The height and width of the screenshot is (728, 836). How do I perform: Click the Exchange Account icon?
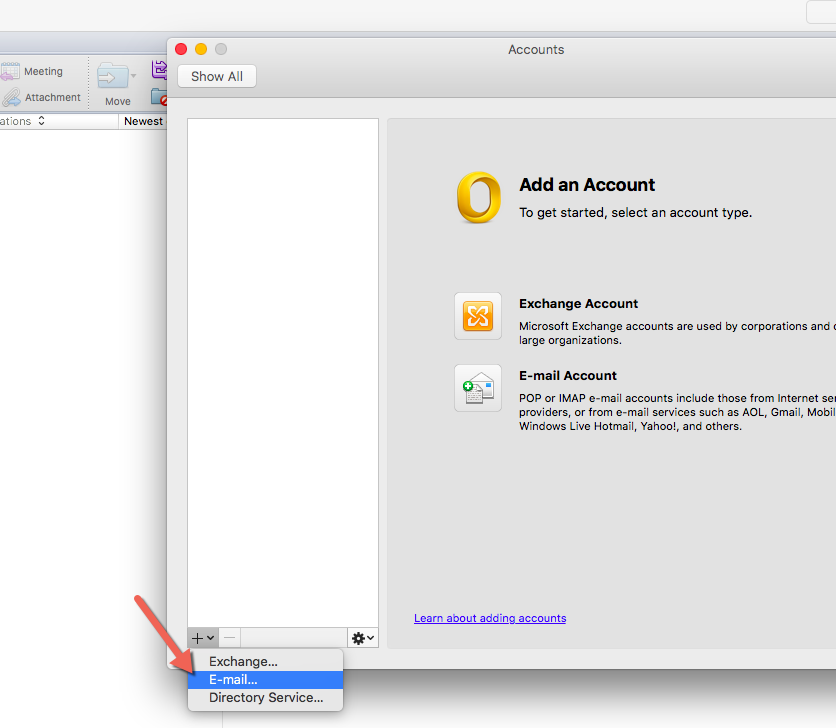click(478, 315)
